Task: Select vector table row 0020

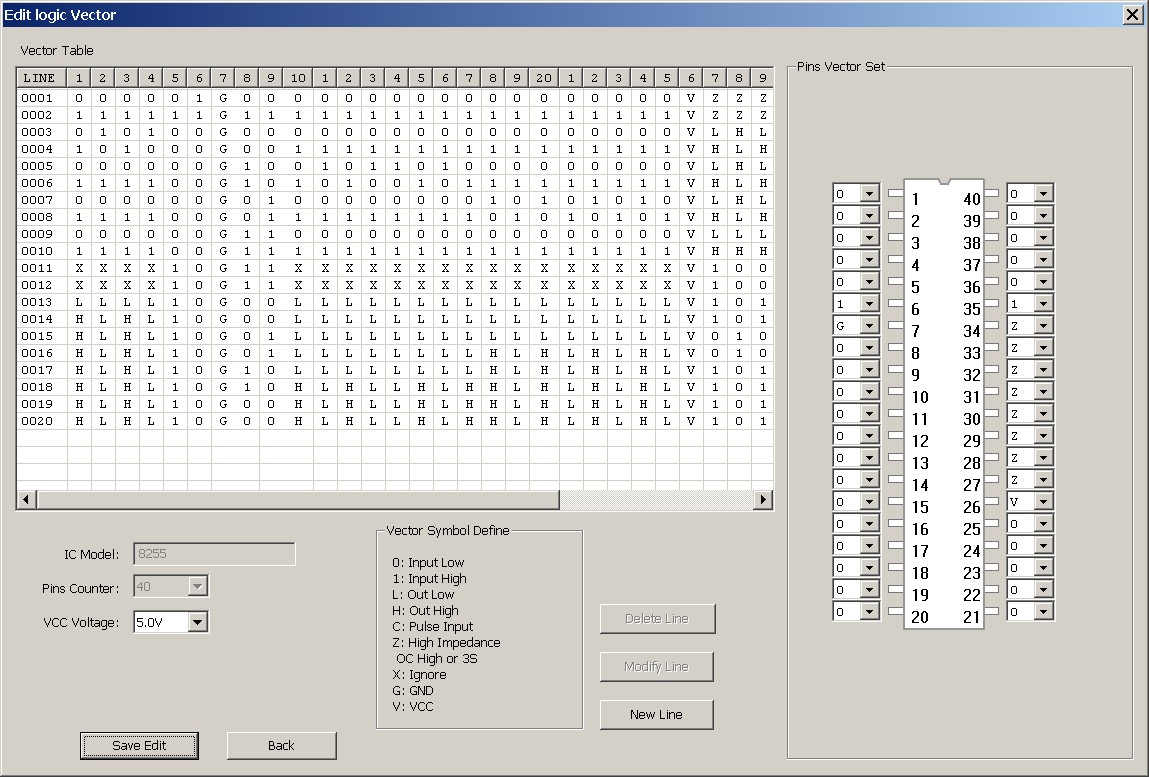Action: (38, 421)
